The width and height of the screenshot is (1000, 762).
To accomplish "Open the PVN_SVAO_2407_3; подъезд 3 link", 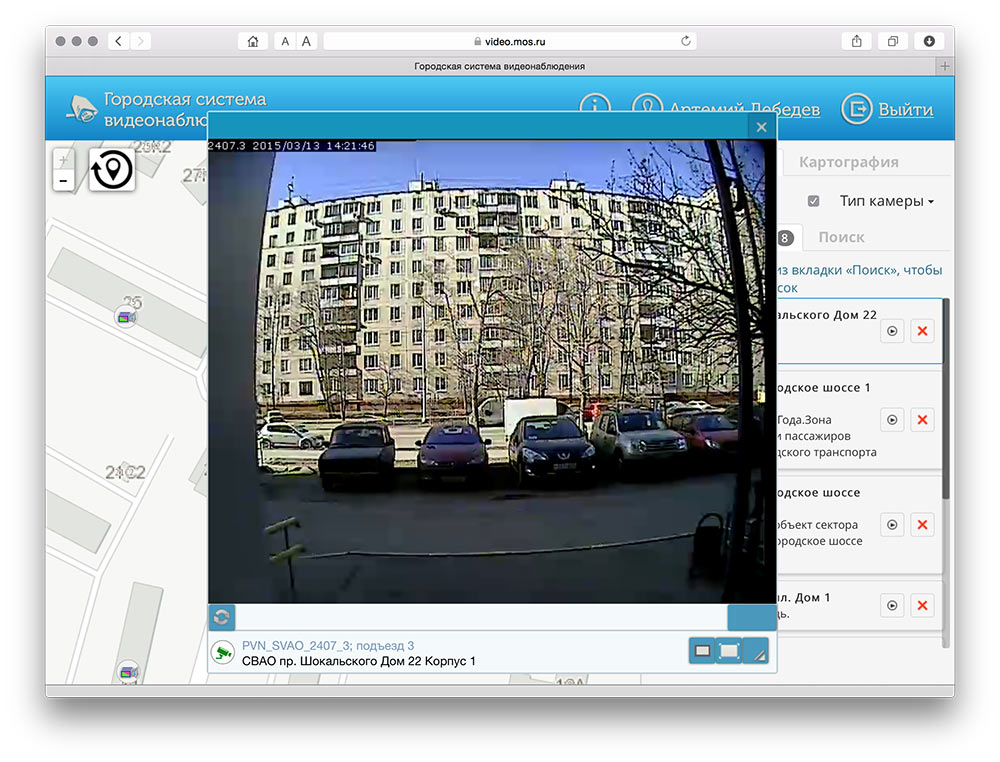I will pos(328,645).
